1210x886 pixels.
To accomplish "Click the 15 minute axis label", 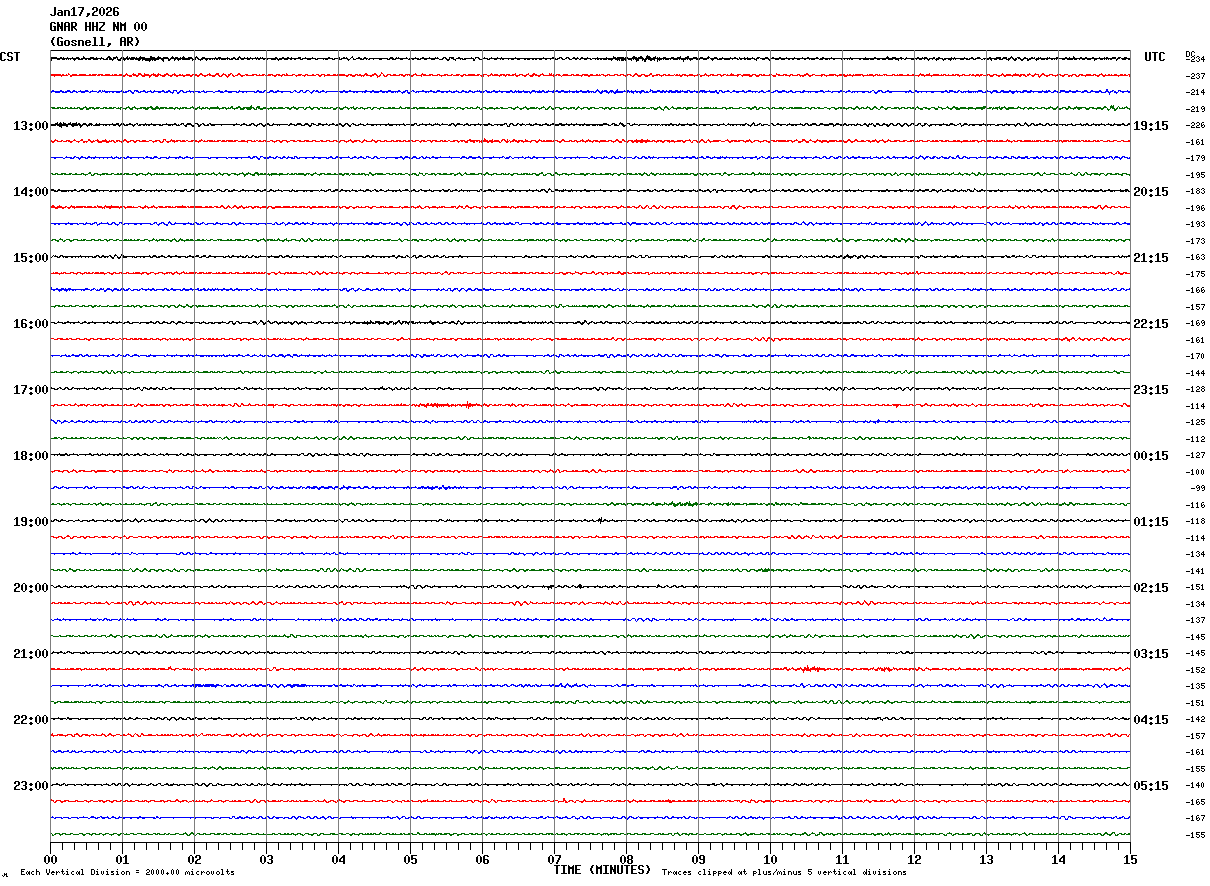I will click(x=1129, y=859).
